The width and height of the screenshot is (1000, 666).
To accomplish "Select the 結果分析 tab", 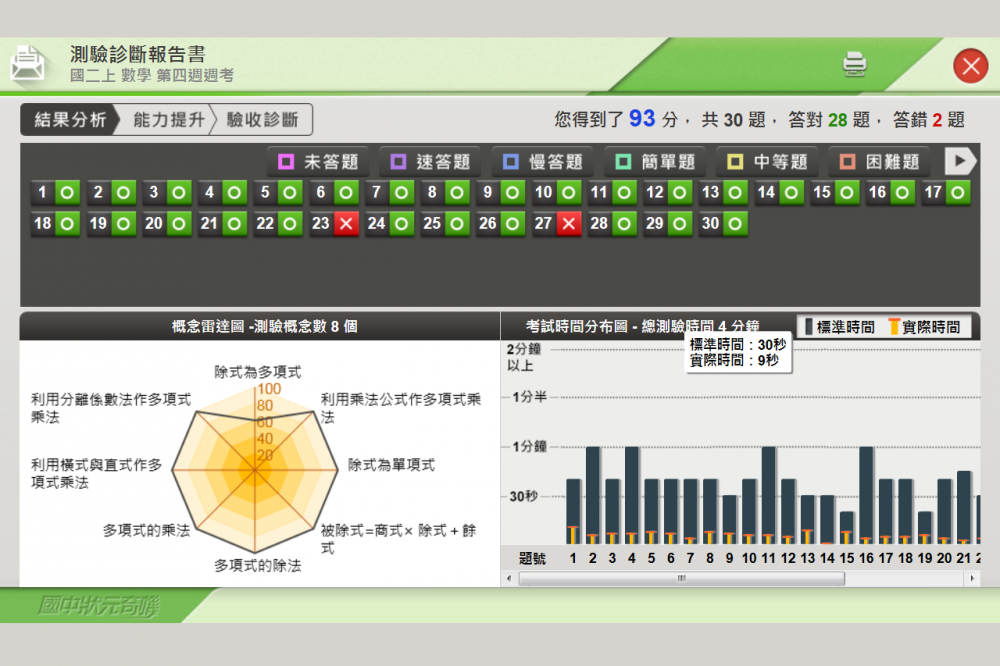I will coord(69,120).
